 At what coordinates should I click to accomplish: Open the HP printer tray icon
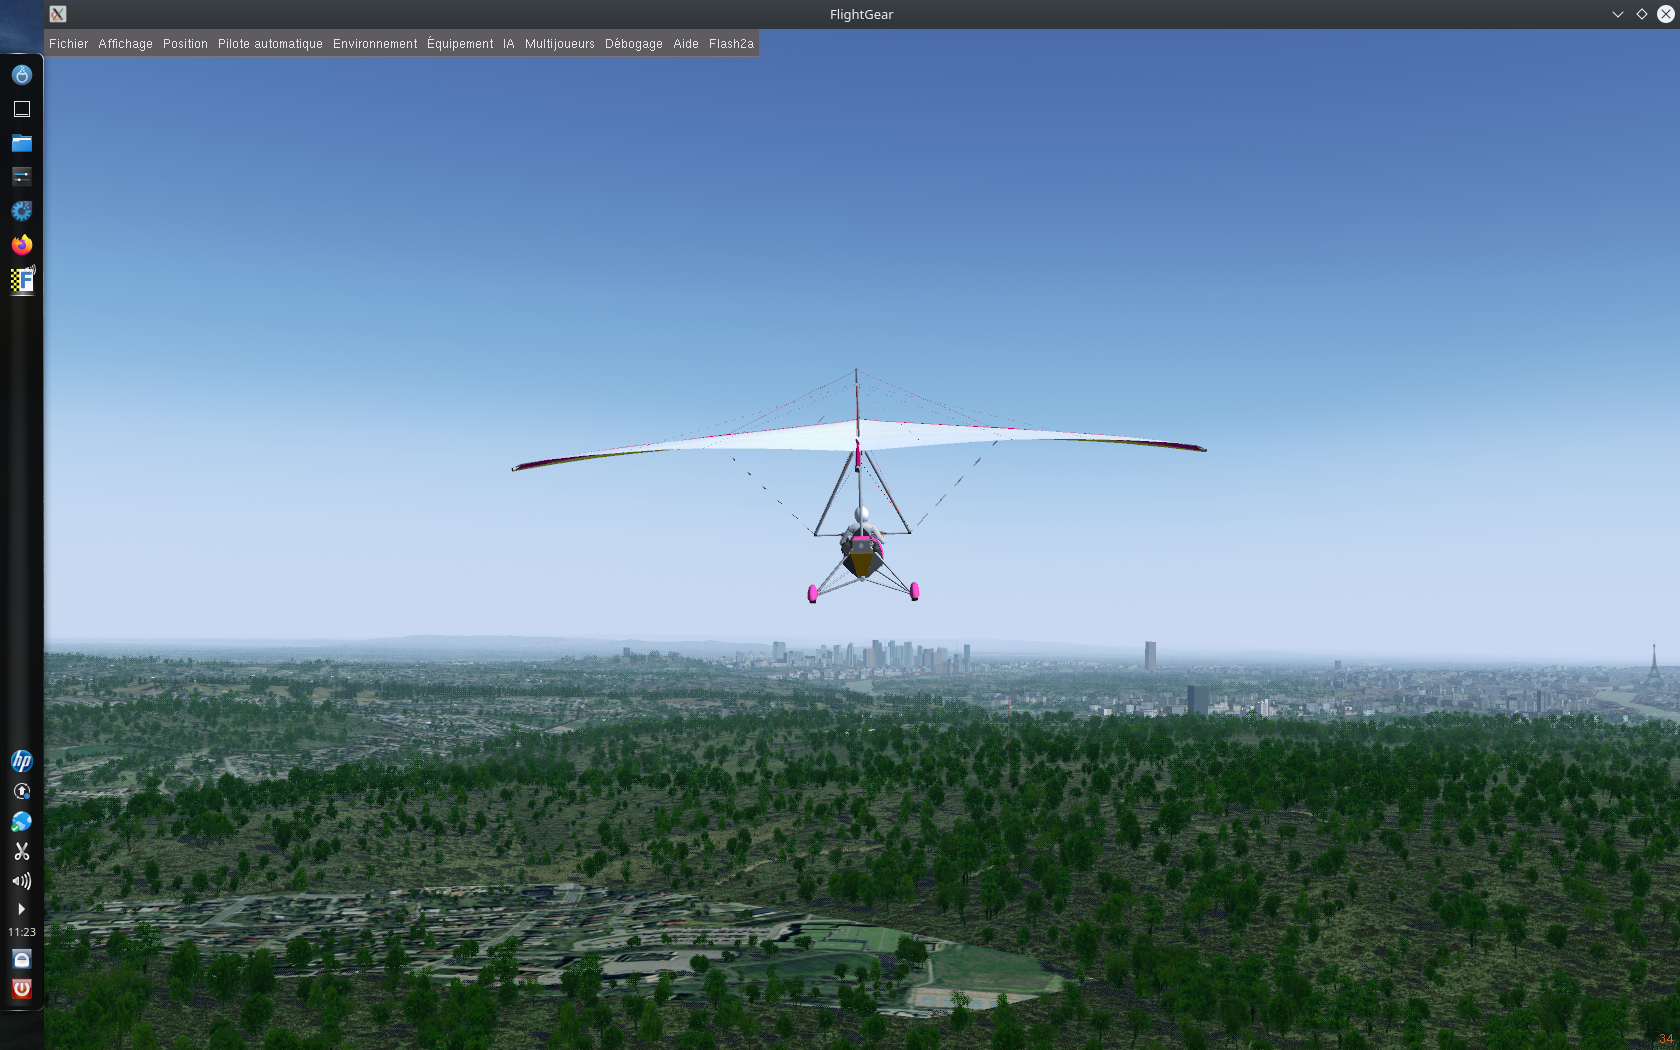(x=22, y=761)
